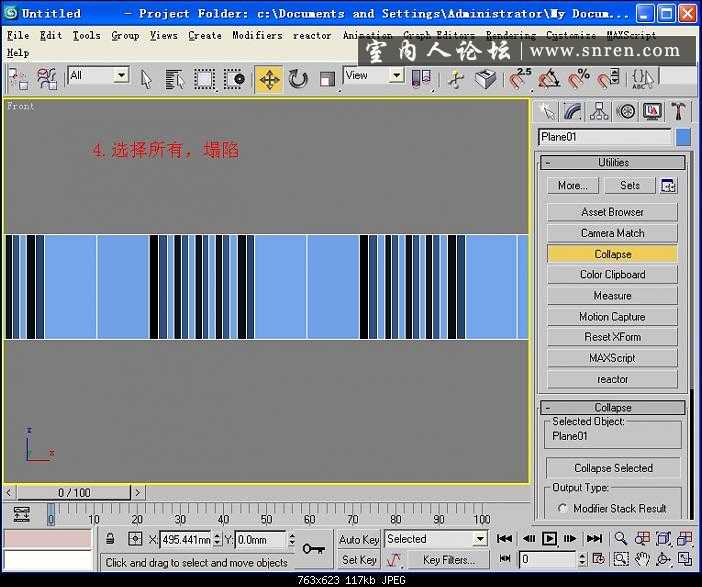This screenshot has width=702, height=587.
Task: Click the Plane01 object color swatch
Action: 683,137
